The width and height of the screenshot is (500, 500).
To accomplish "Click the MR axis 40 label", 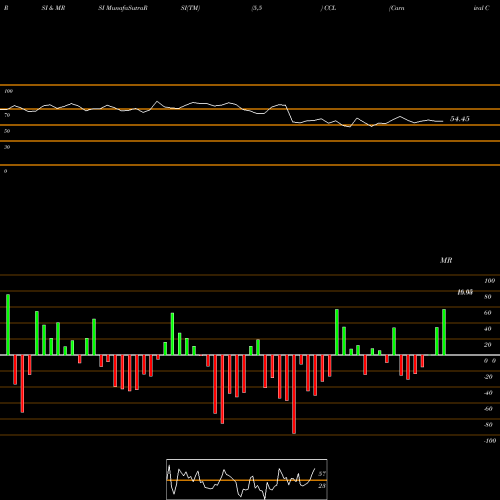I will tap(488, 329).
